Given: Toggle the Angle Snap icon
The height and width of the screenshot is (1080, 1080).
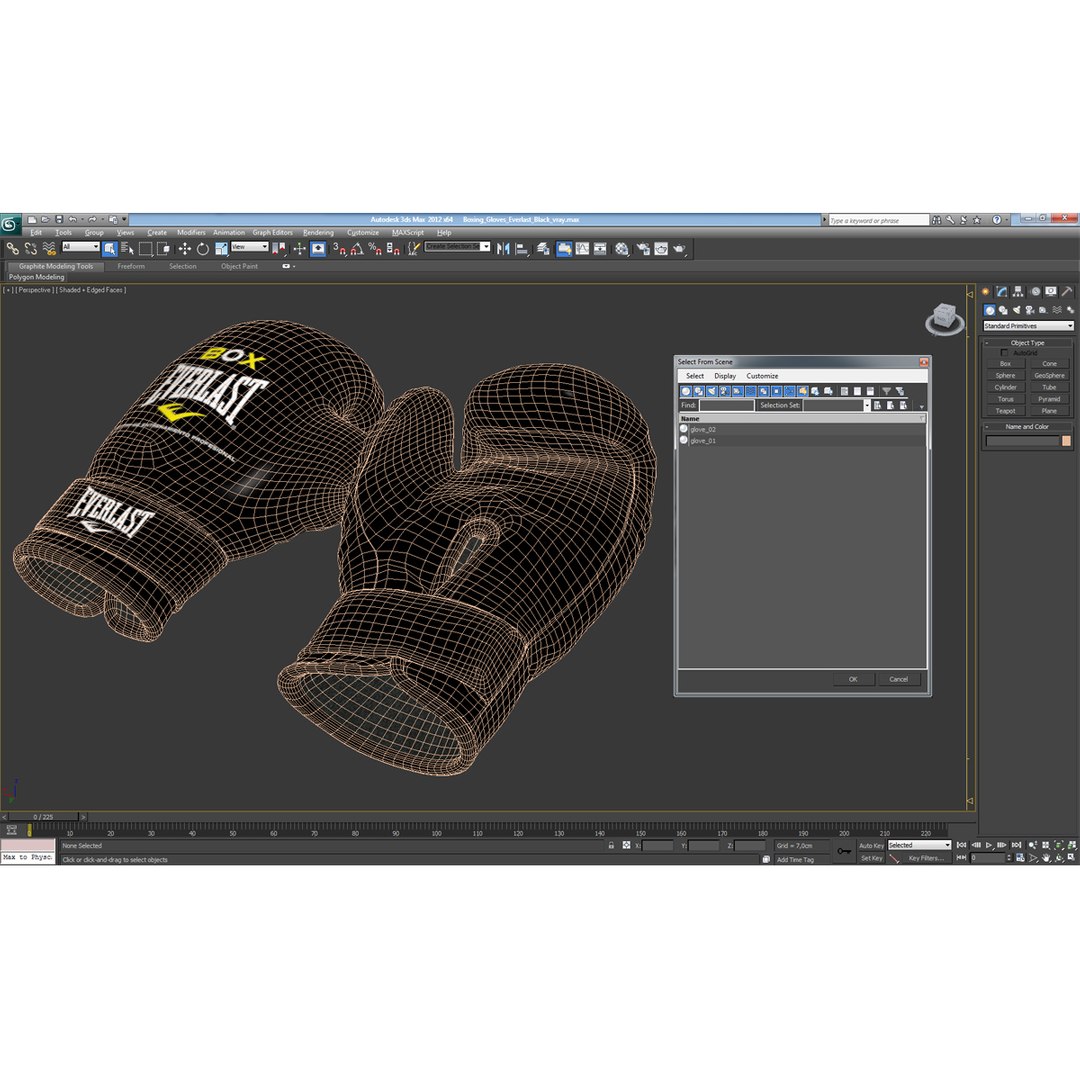Looking at the screenshot, I should pyautogui.click(x=357, y=249).
